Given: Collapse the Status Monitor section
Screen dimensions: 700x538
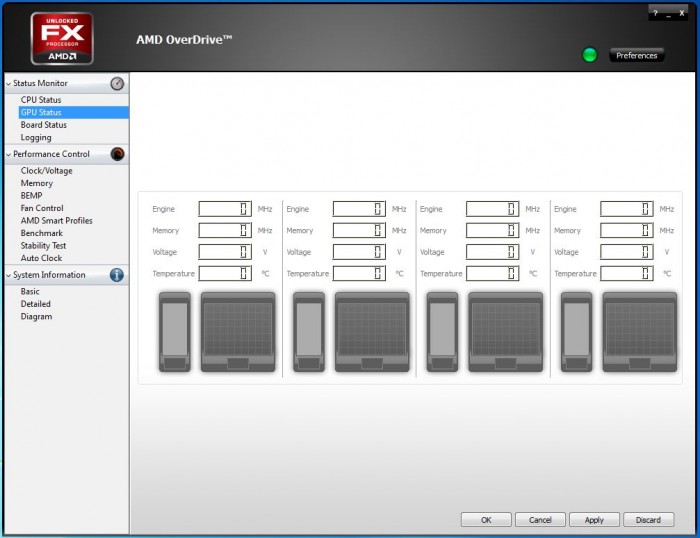Looking at the screenshot, I should (x=8, y=83).
